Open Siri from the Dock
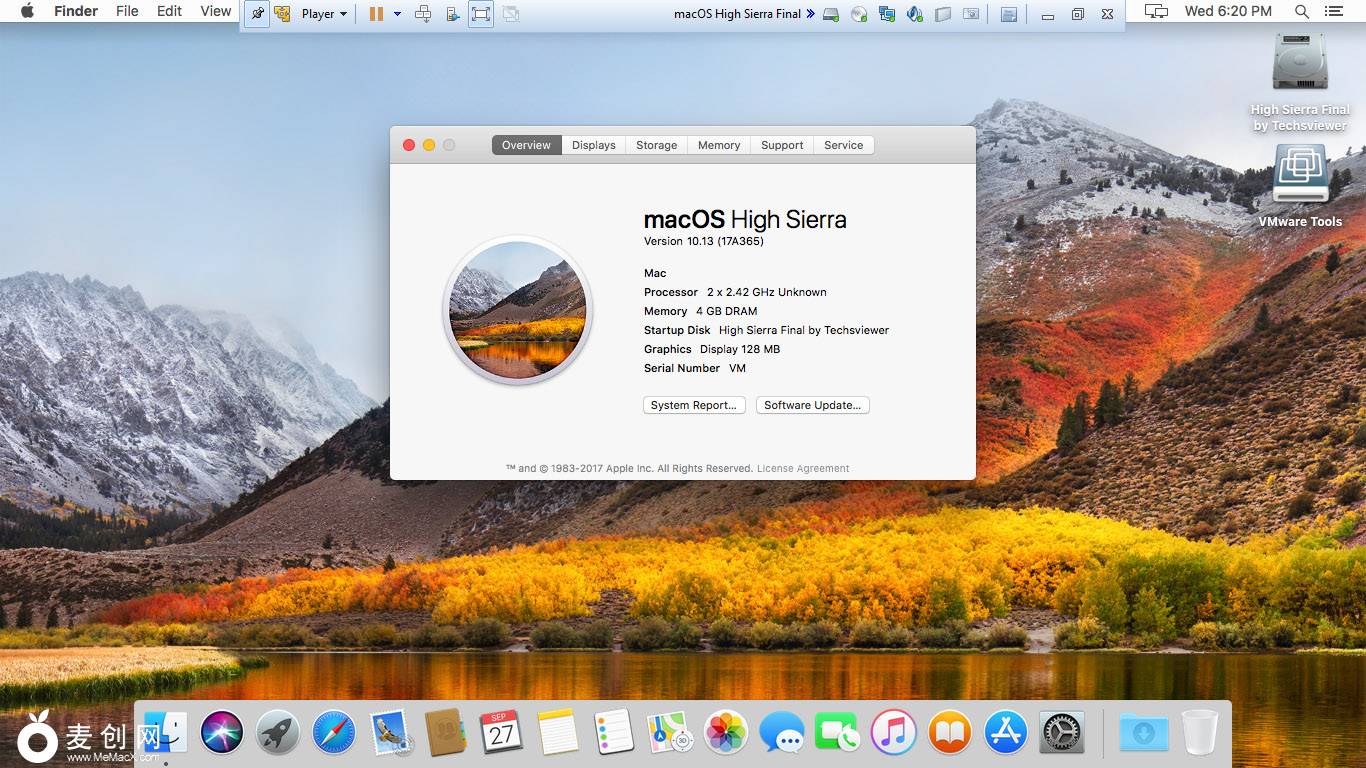This screenshot has height=768, width=1366. coord(221,733)
